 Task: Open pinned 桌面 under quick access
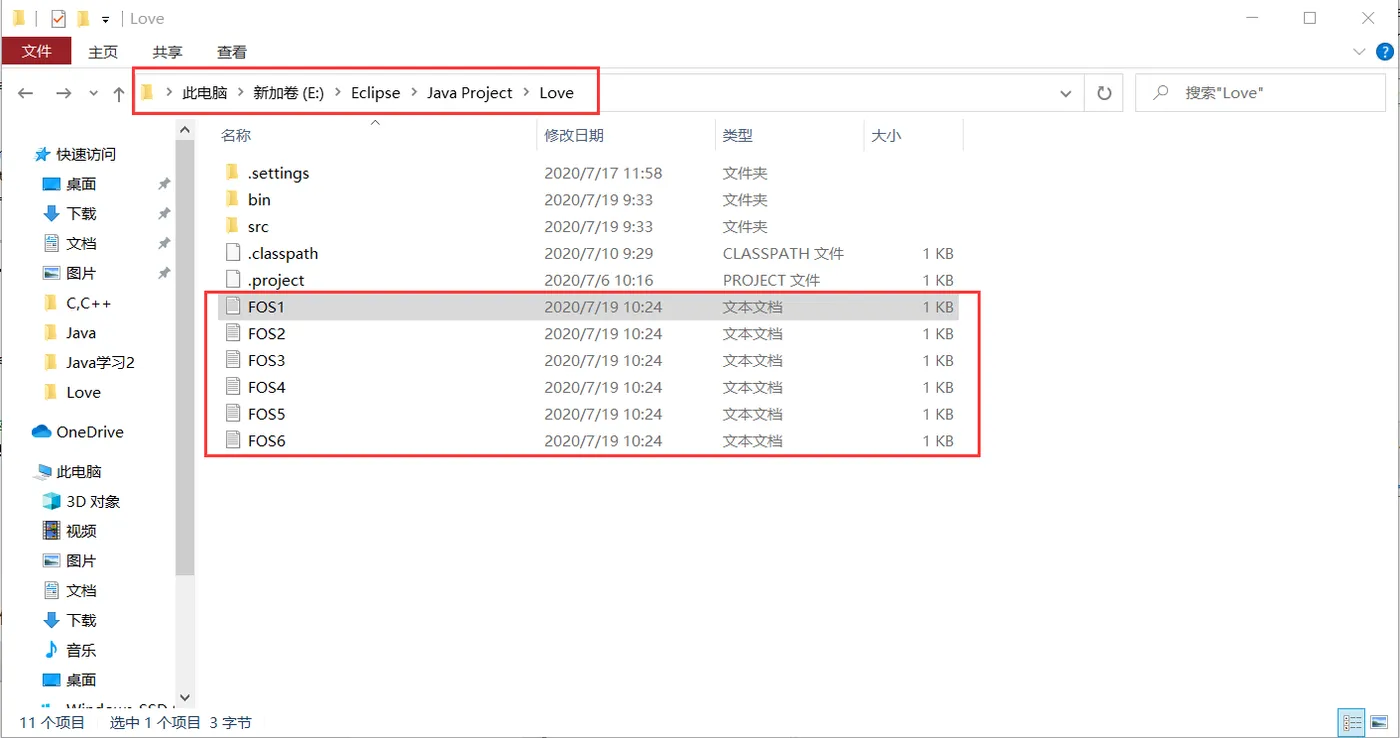coord(81,184)
